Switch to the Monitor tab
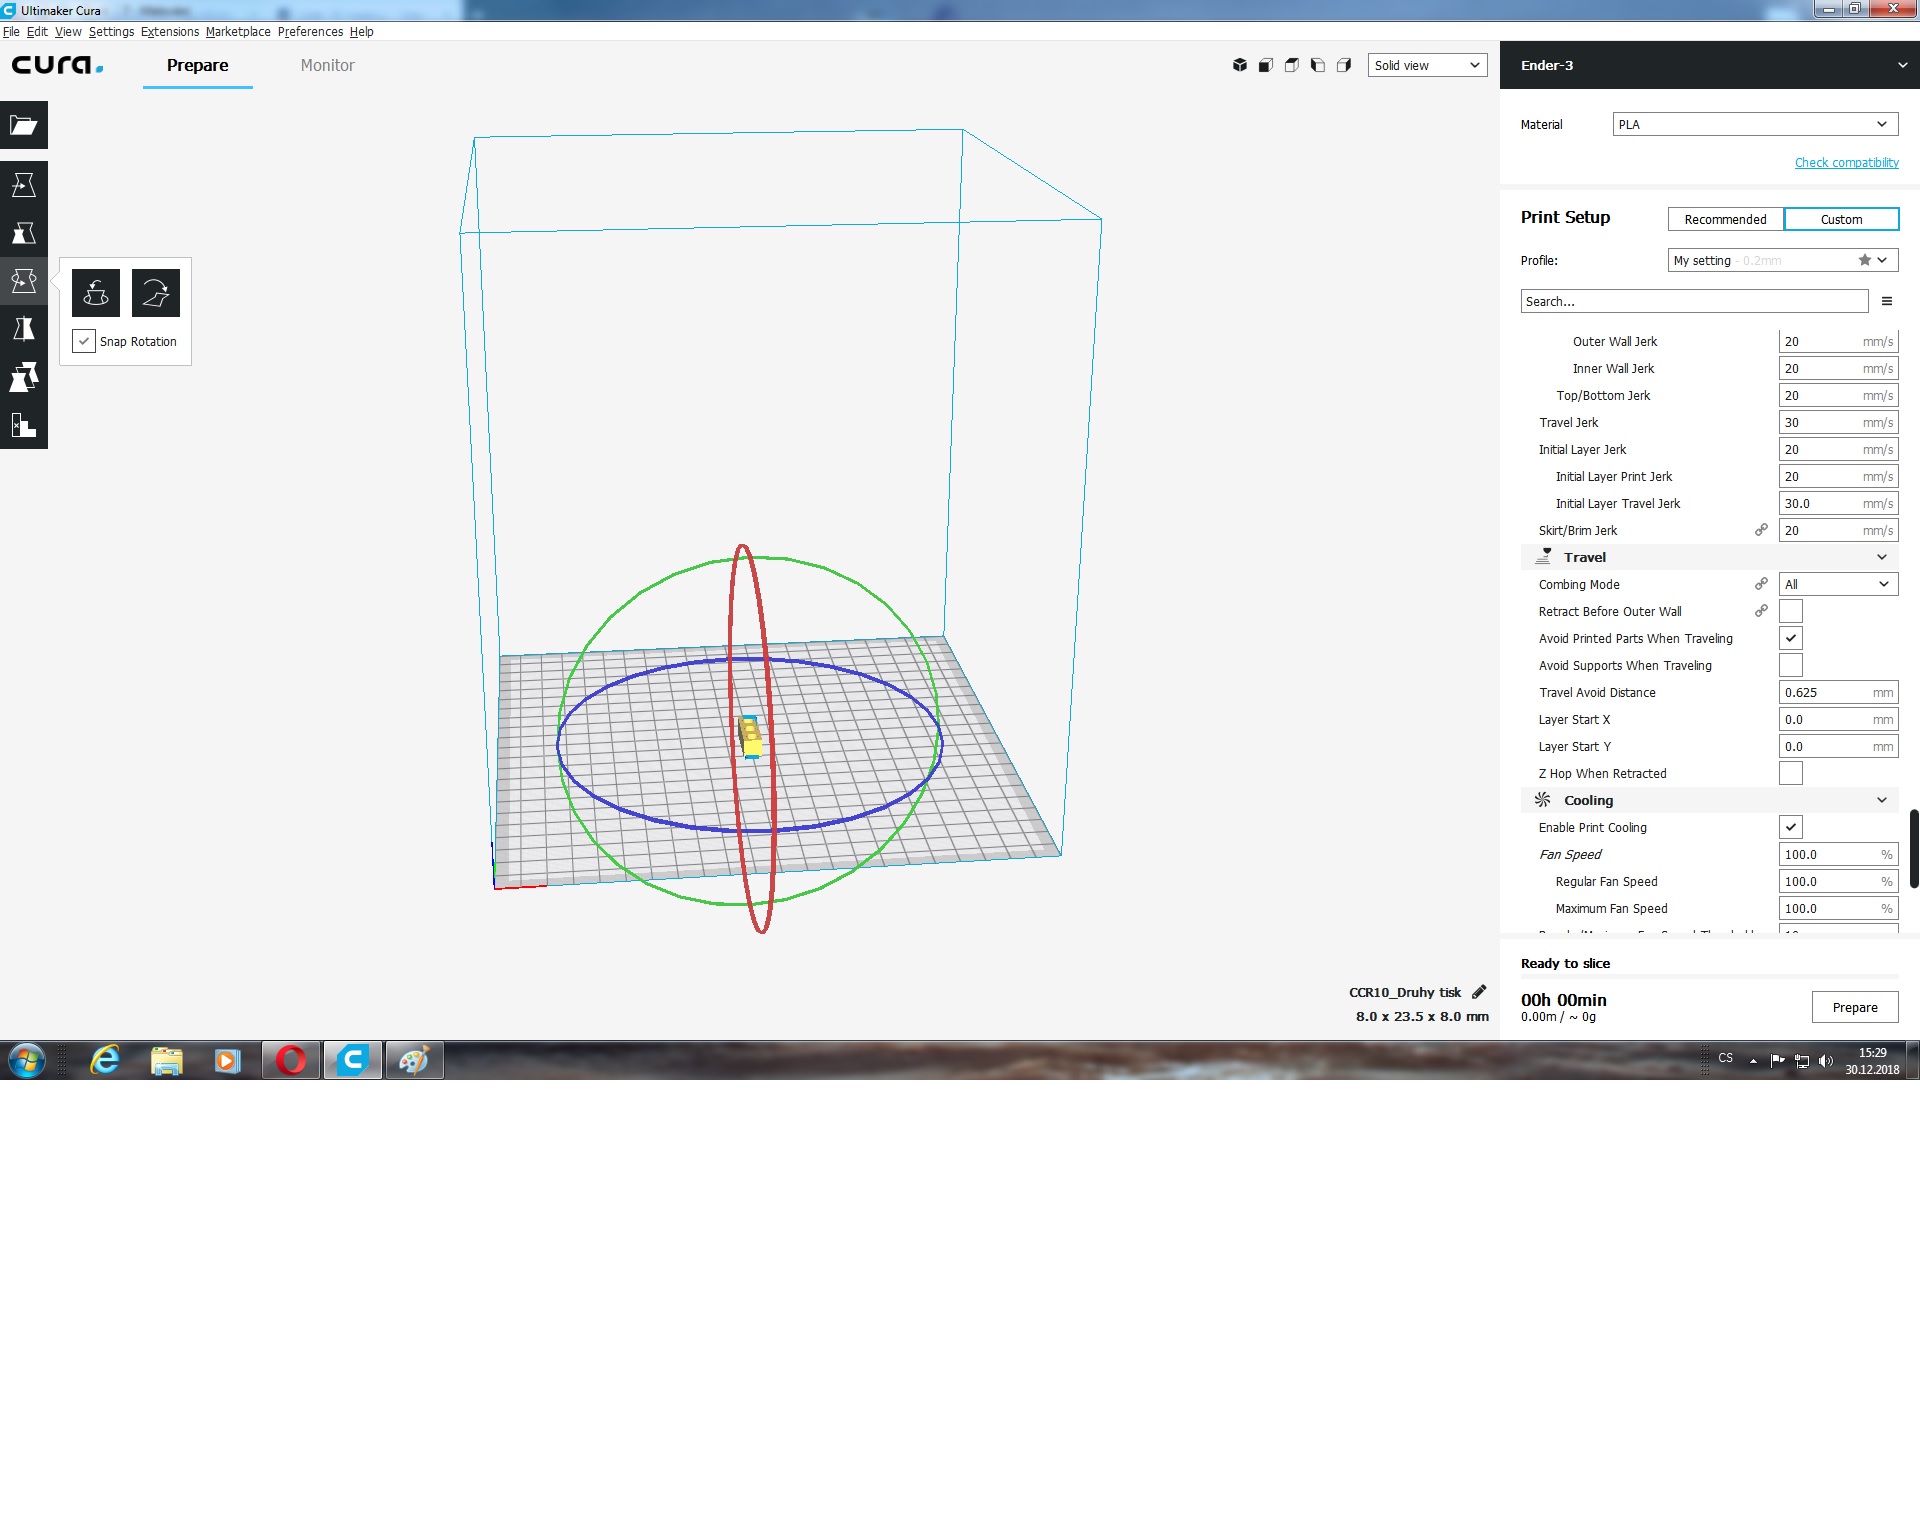 [x=327, y=65]
